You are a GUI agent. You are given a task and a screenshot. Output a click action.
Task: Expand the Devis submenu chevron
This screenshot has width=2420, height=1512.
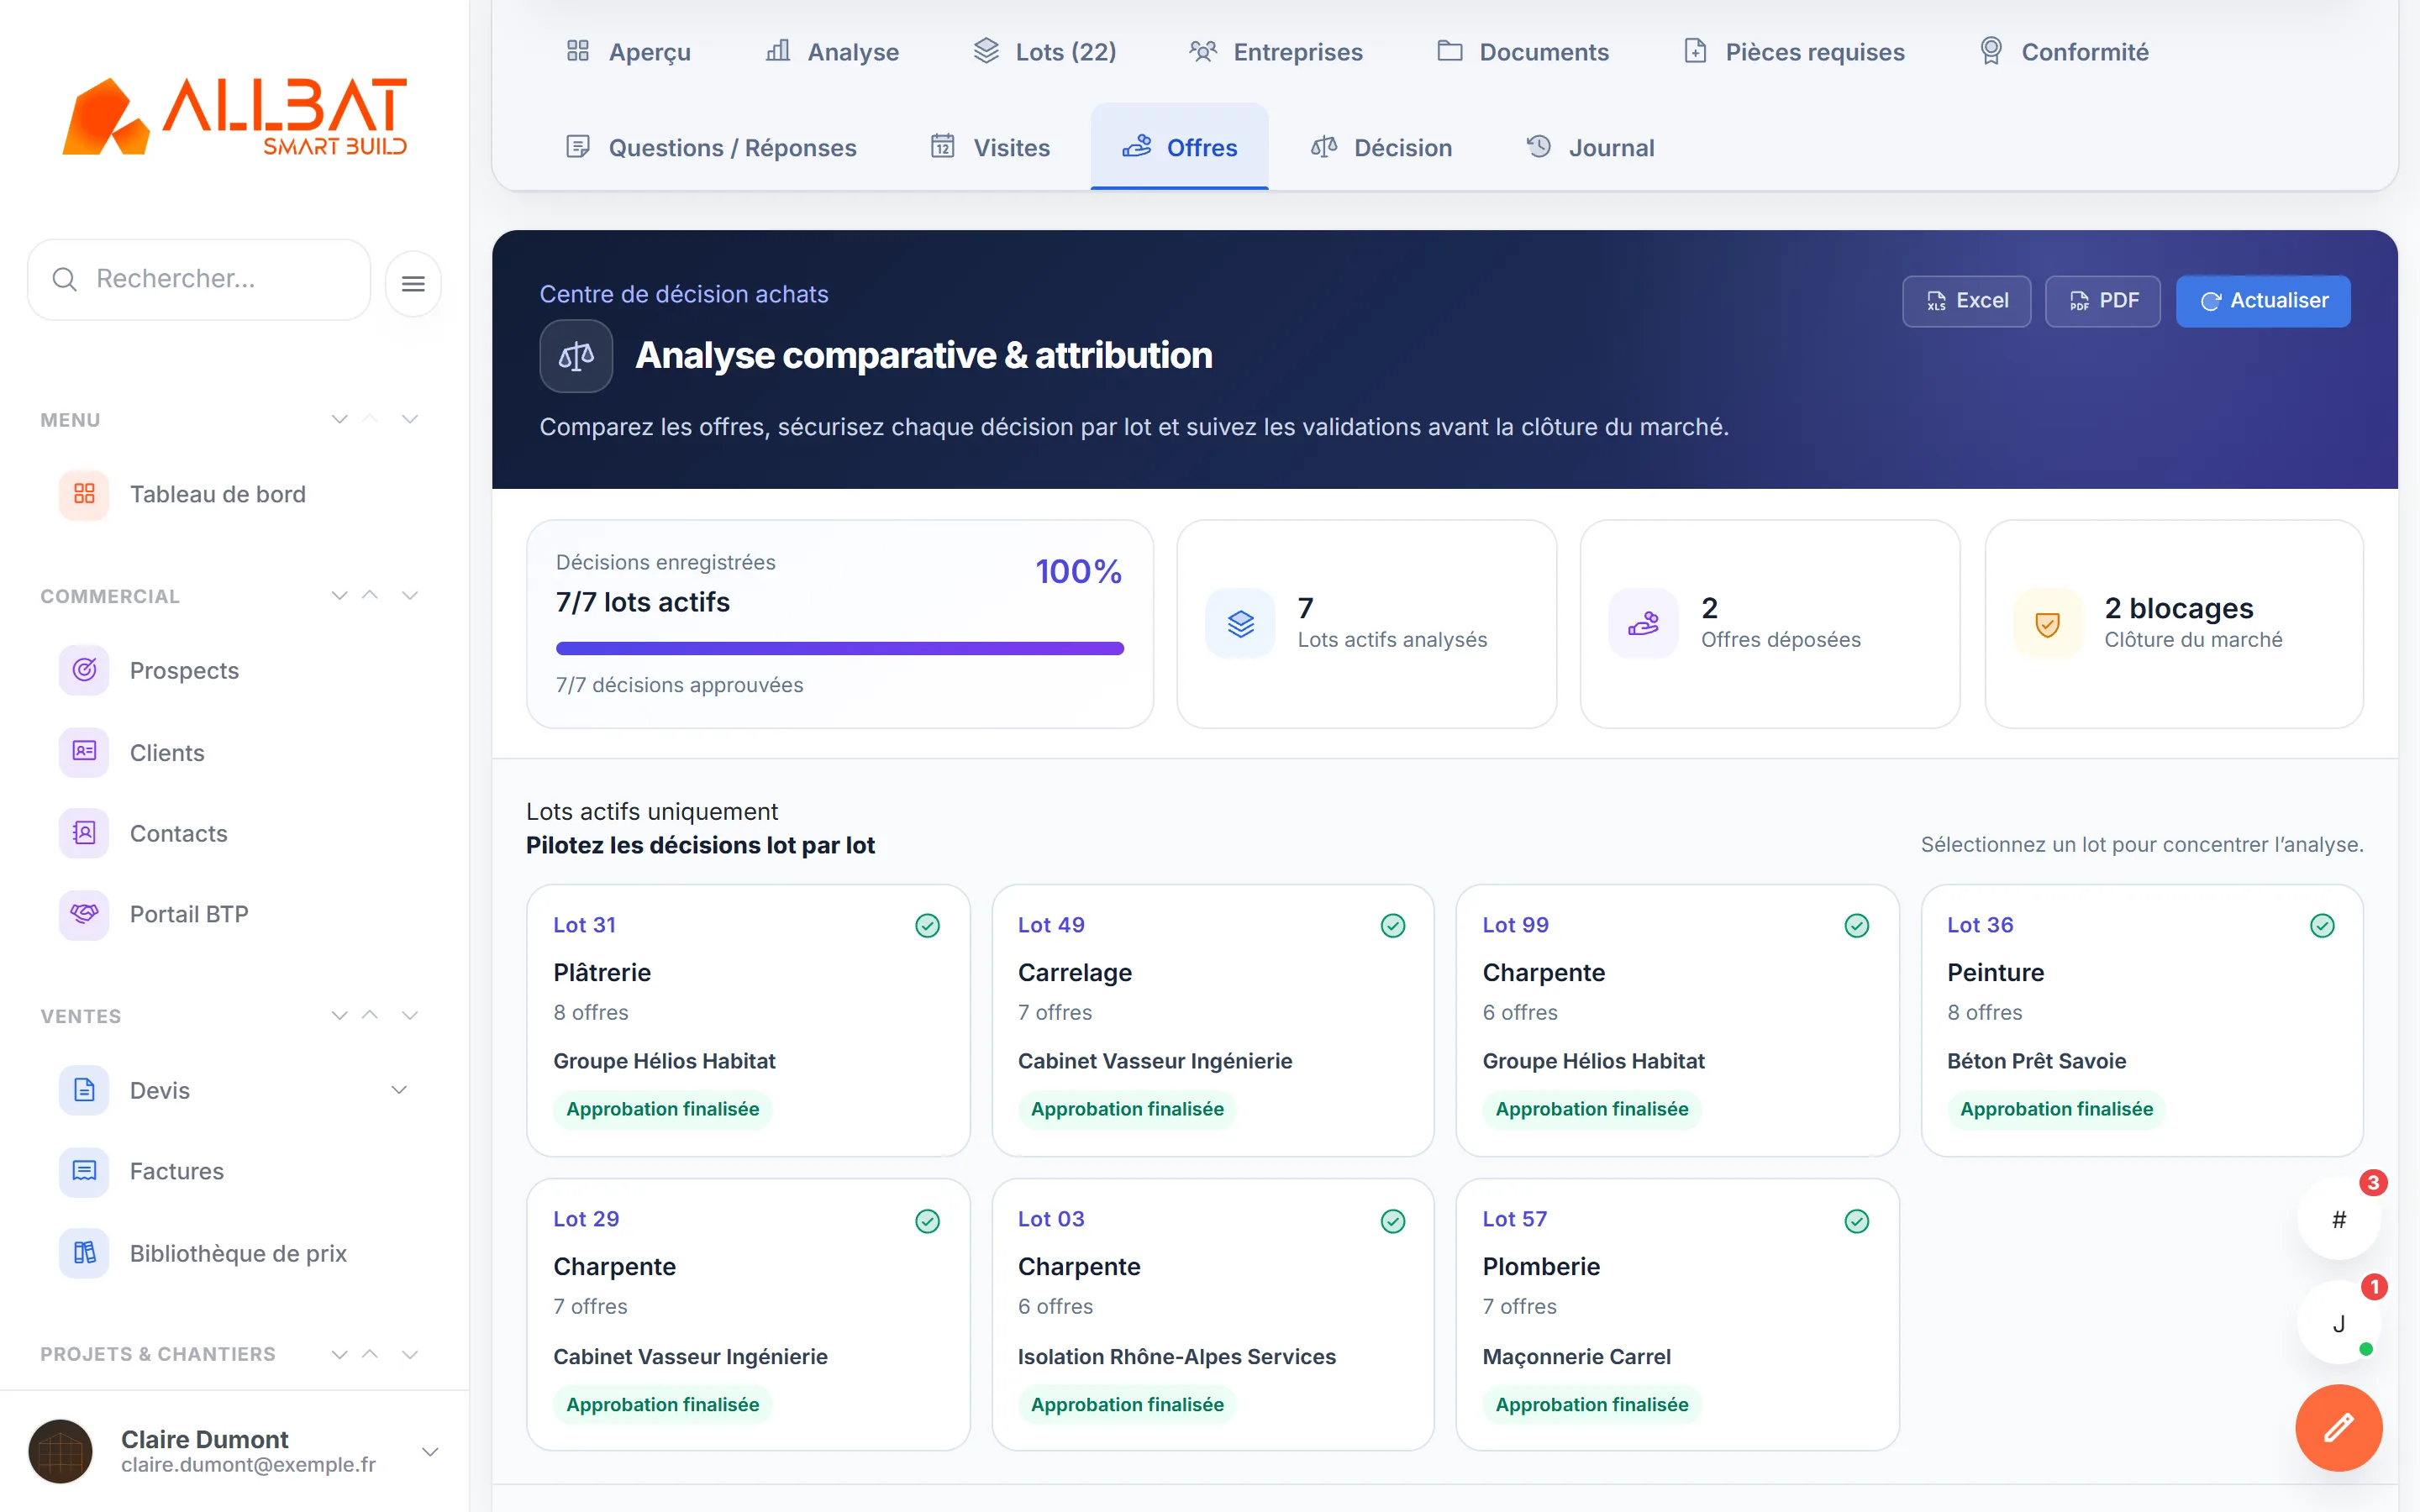399,1090
